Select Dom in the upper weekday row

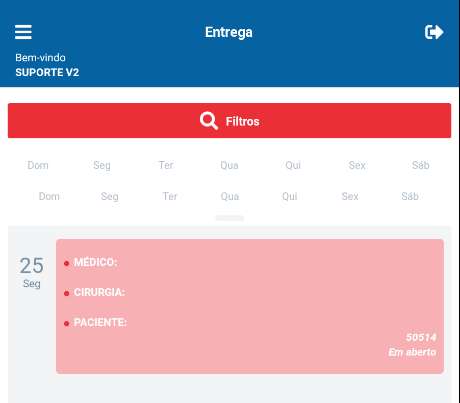pos(38,165)
